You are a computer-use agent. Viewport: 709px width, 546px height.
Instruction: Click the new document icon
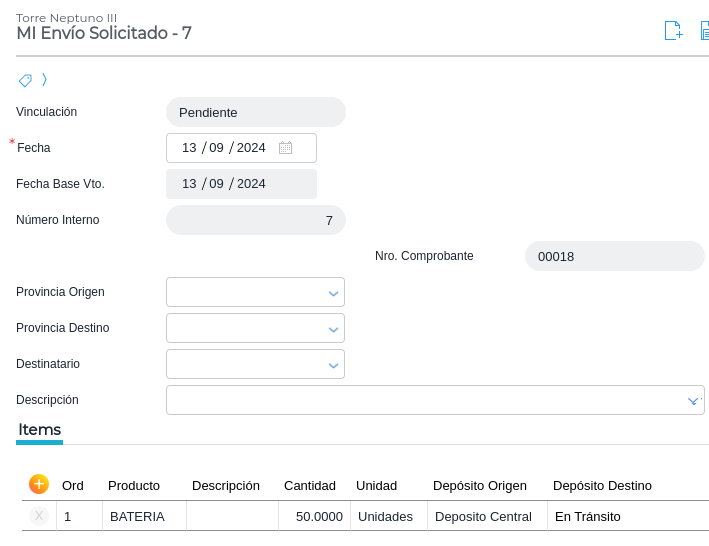[673, 31]
